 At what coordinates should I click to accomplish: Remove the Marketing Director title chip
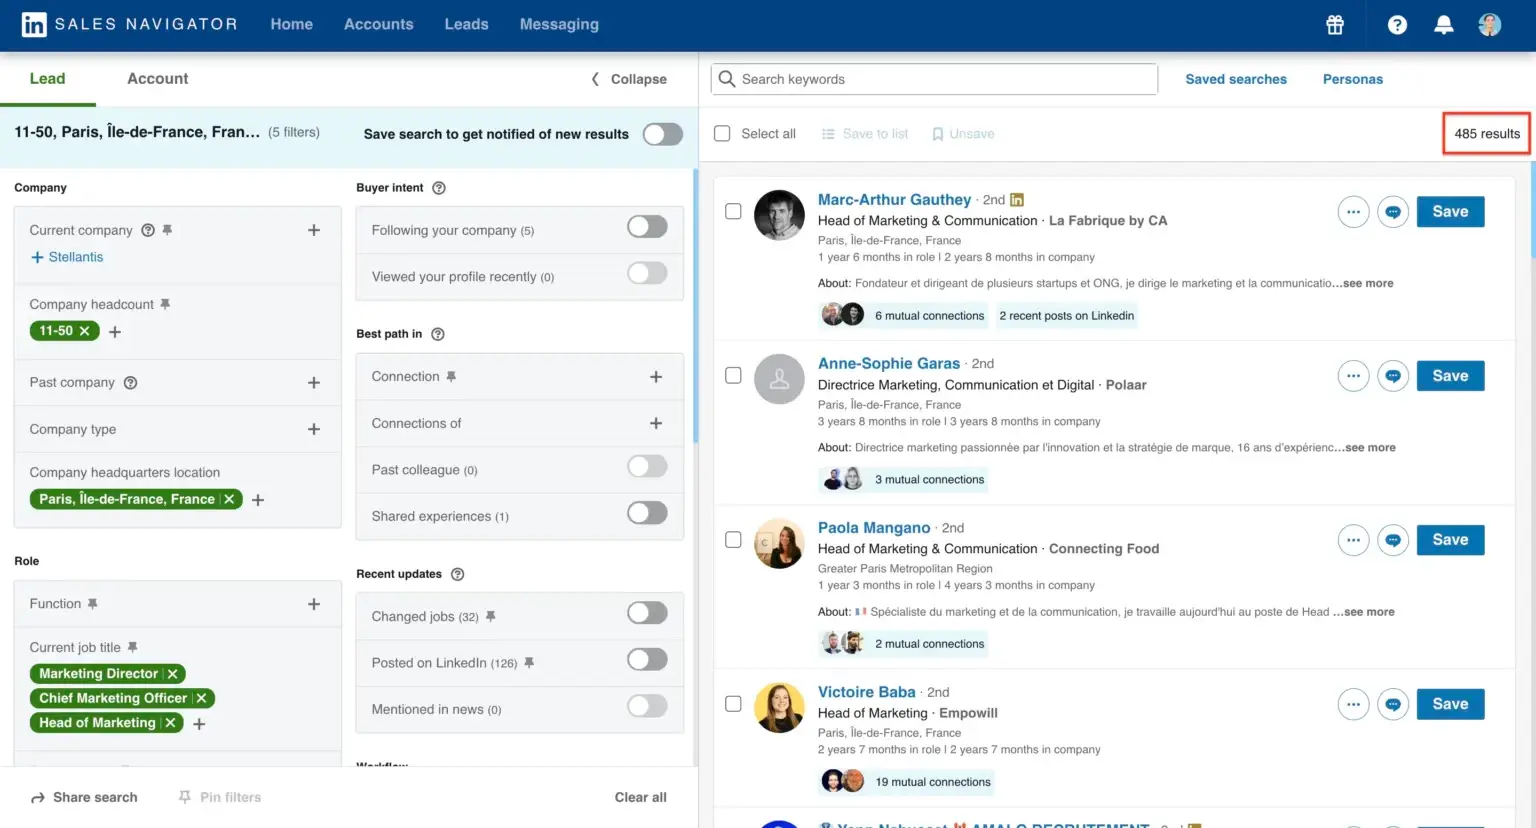pyautogui.click(x=173, y=674)
